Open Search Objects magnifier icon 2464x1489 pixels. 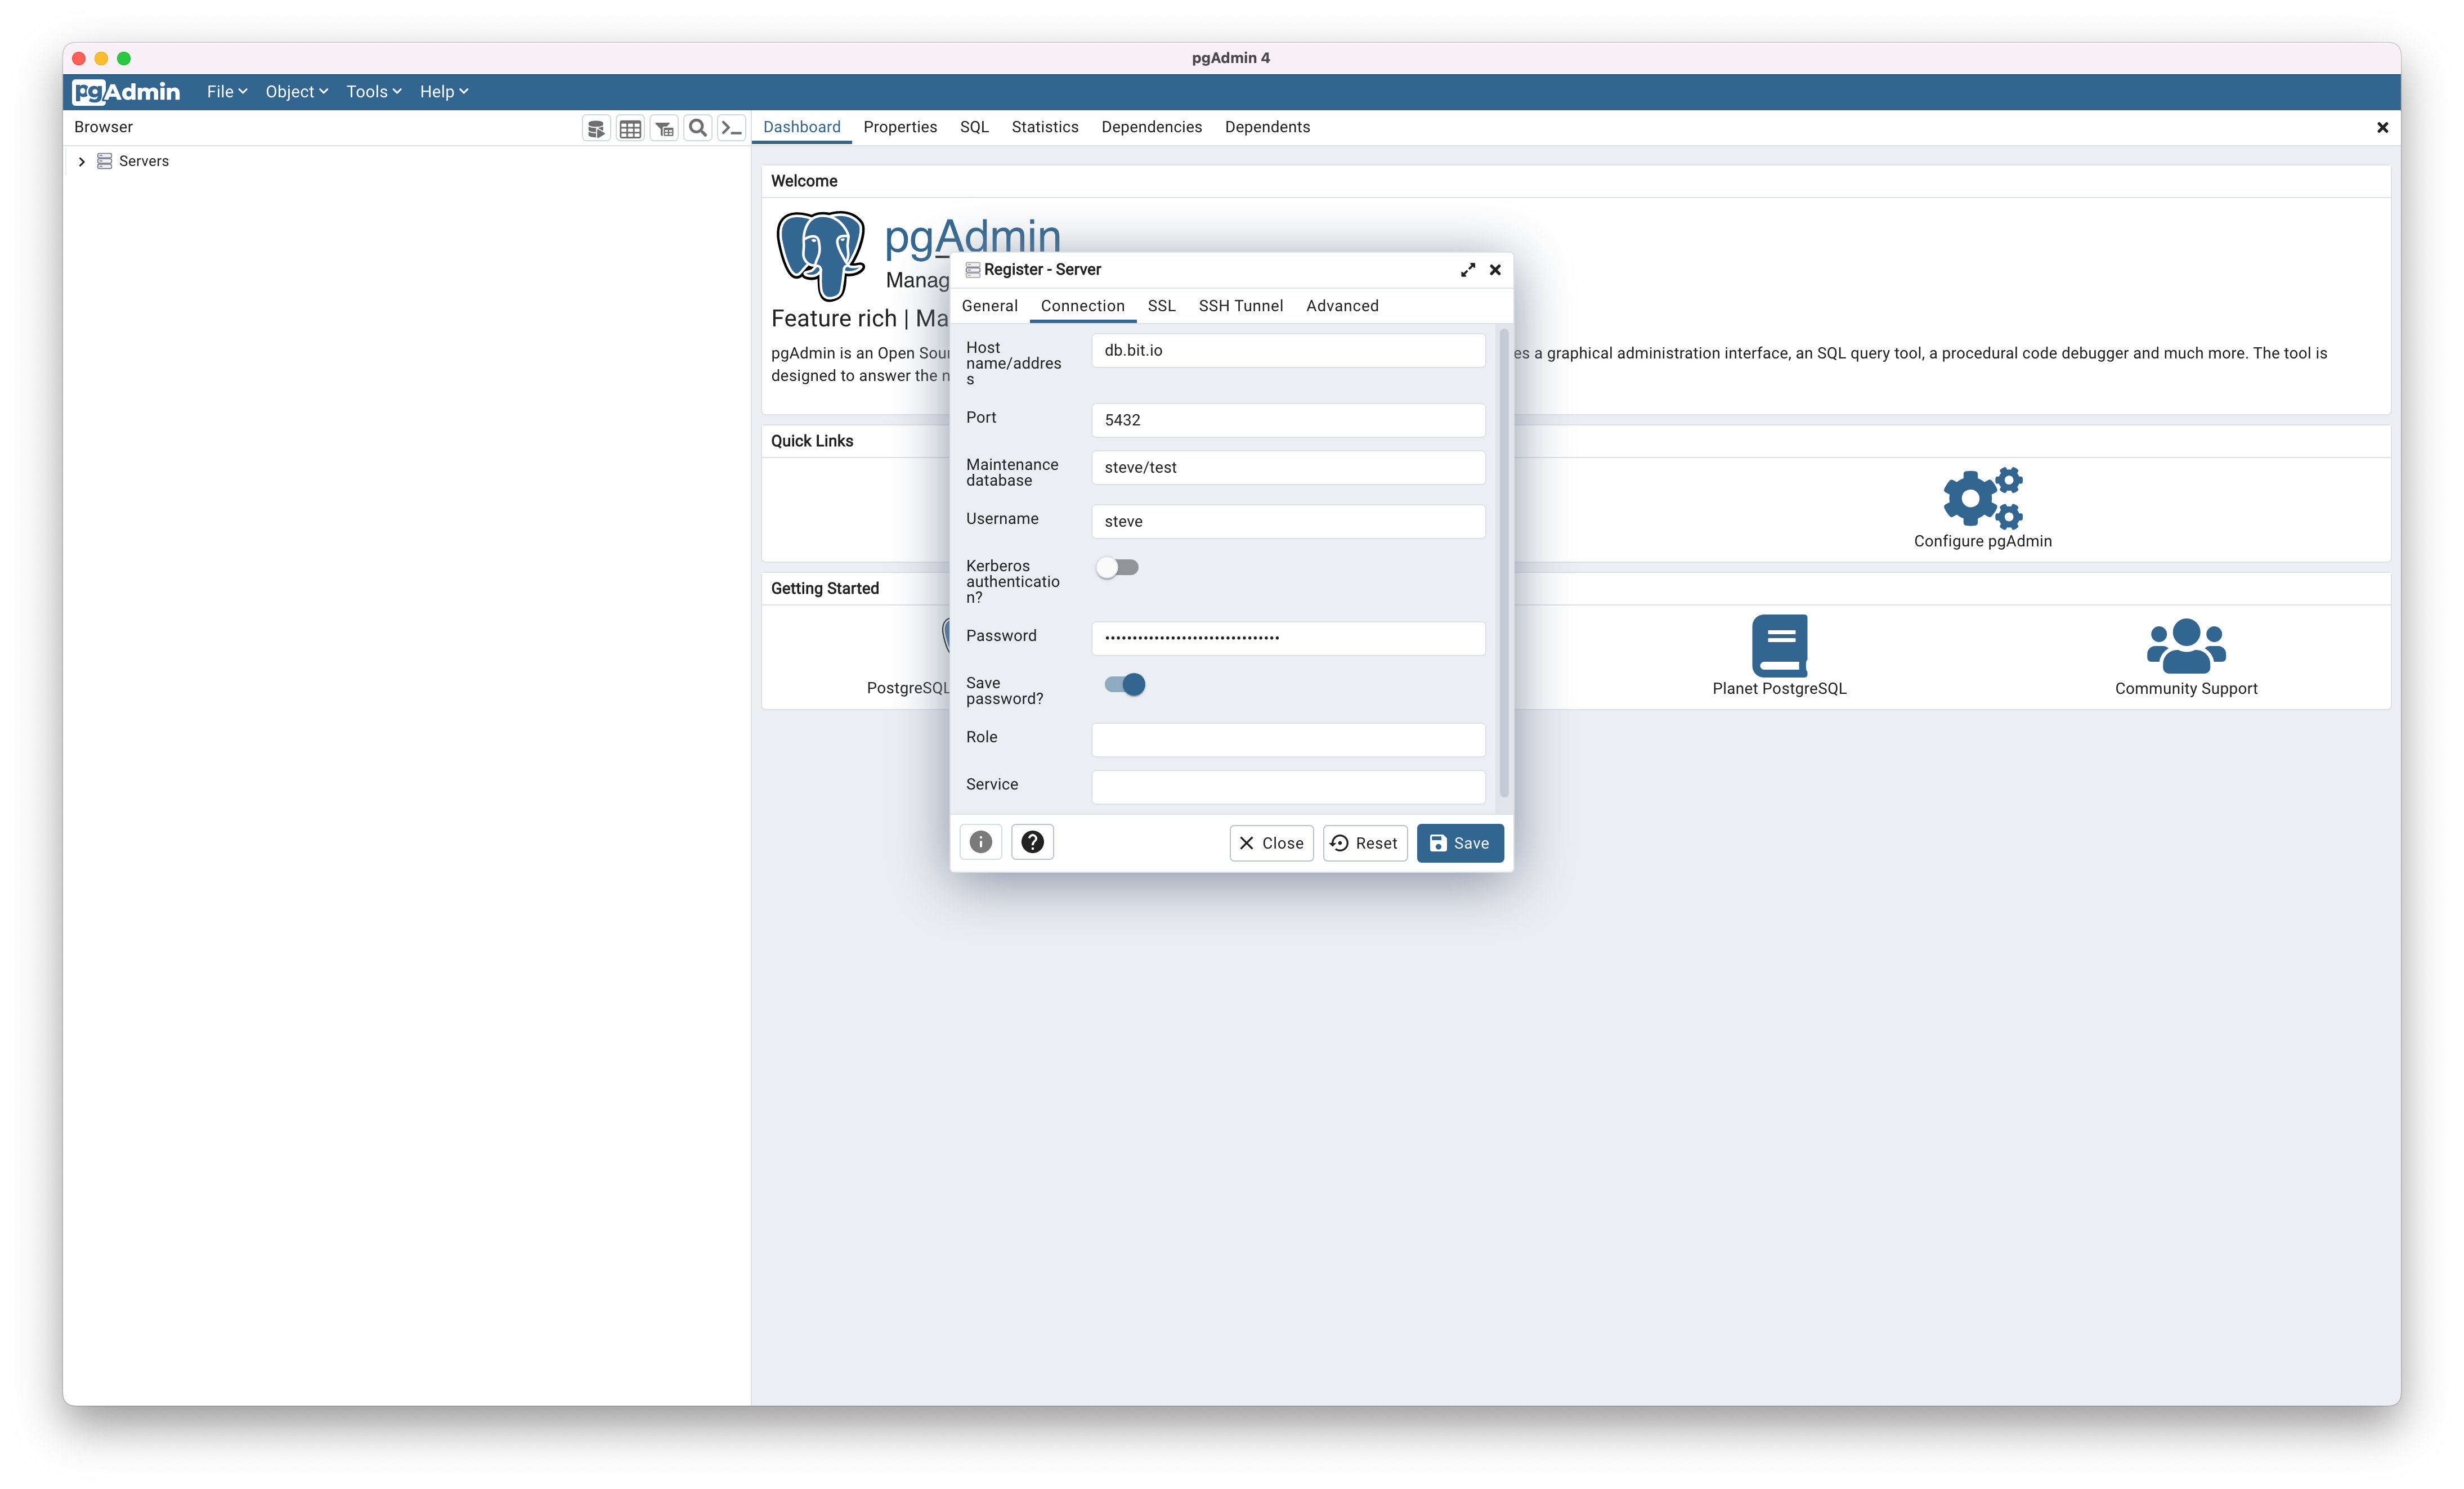tap(698, 128)
